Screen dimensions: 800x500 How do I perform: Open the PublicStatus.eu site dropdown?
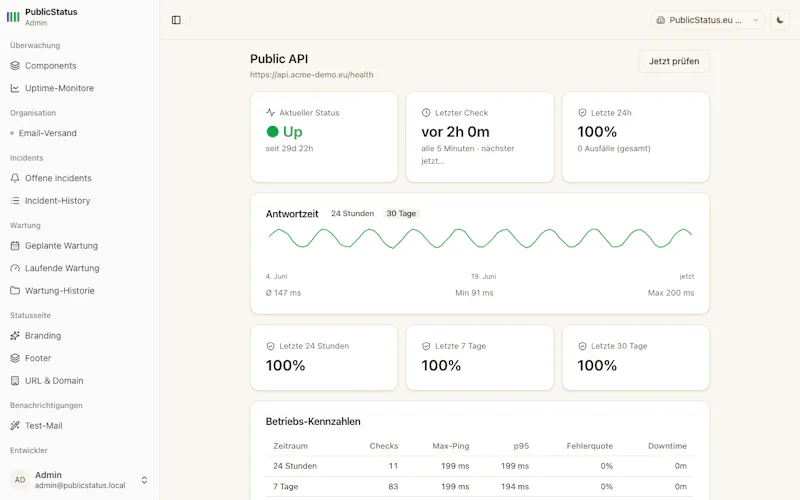pos(707,20)
